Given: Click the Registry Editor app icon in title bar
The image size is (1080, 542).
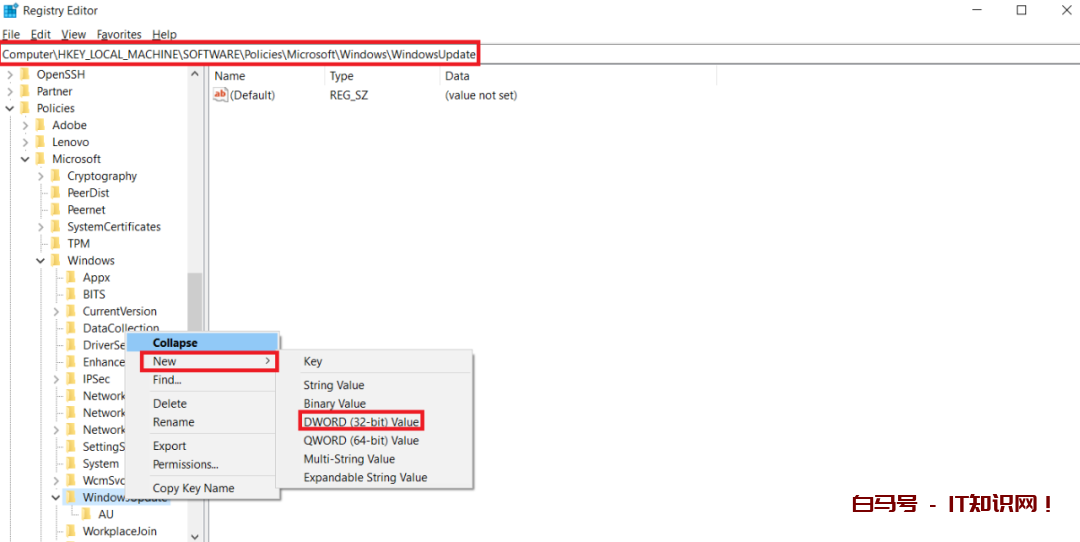Looking at the screenshot, I should (x=11, y=11).
